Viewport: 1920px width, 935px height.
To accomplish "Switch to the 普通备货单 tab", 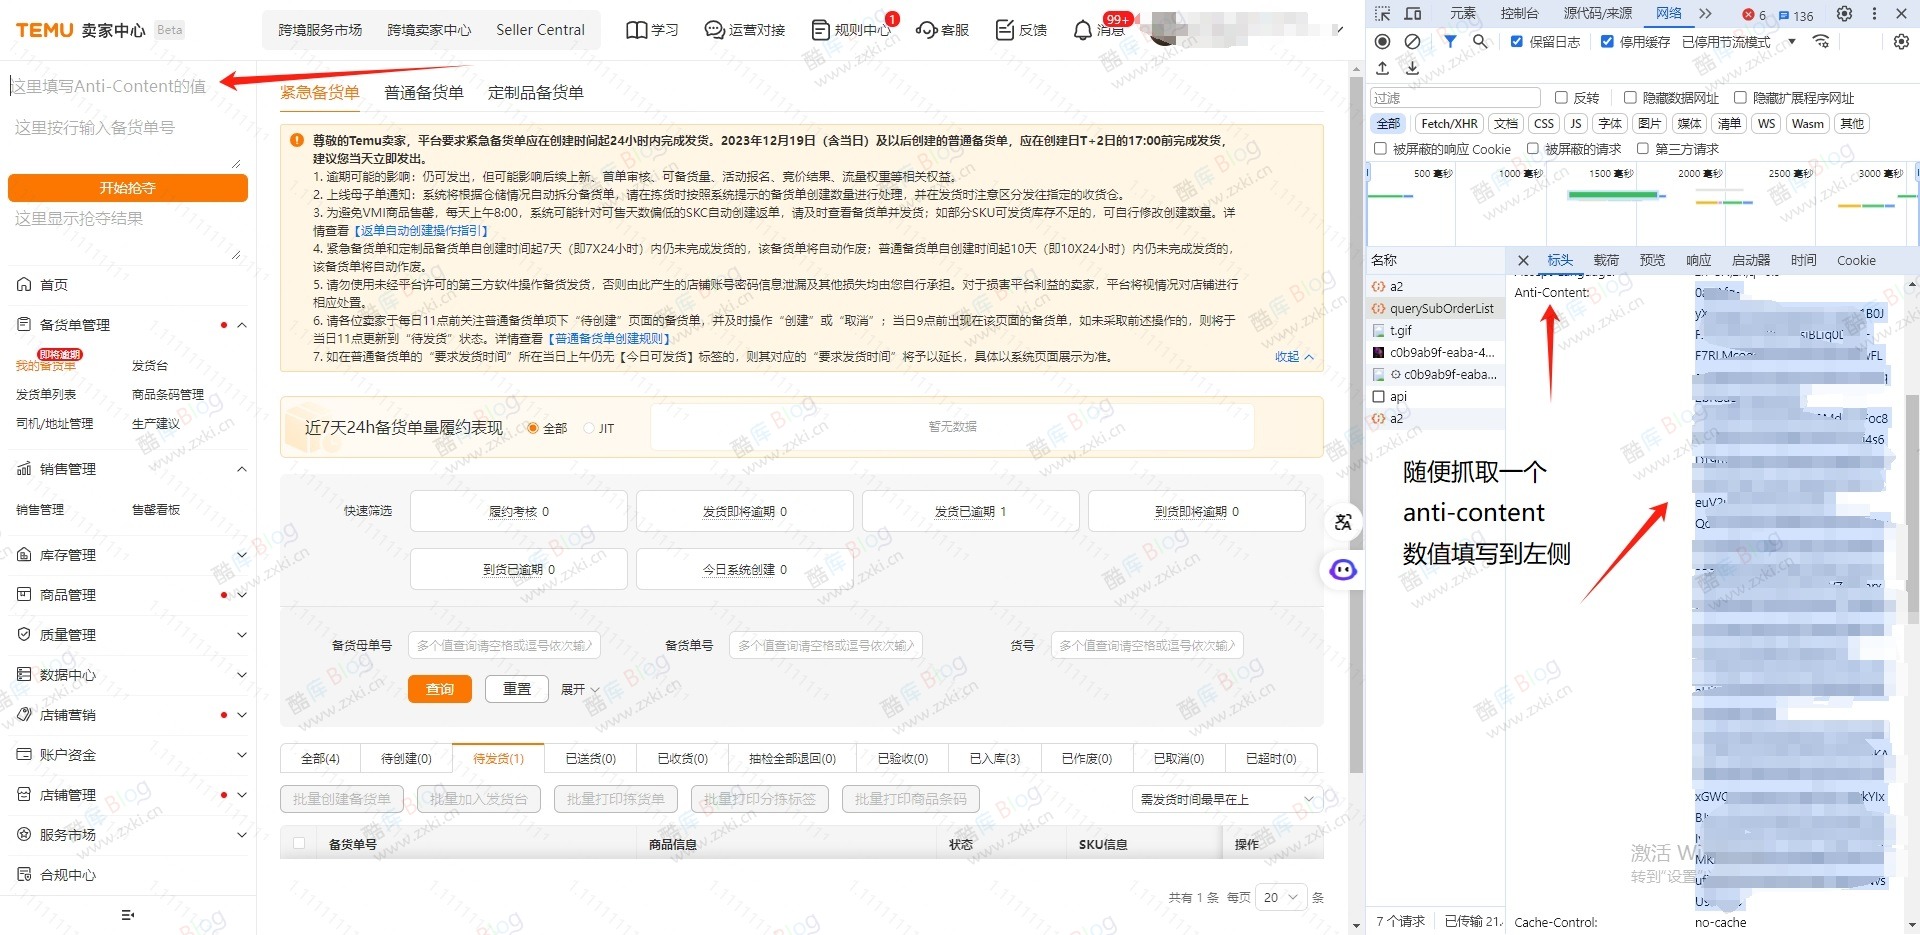I will pos(424,93).
